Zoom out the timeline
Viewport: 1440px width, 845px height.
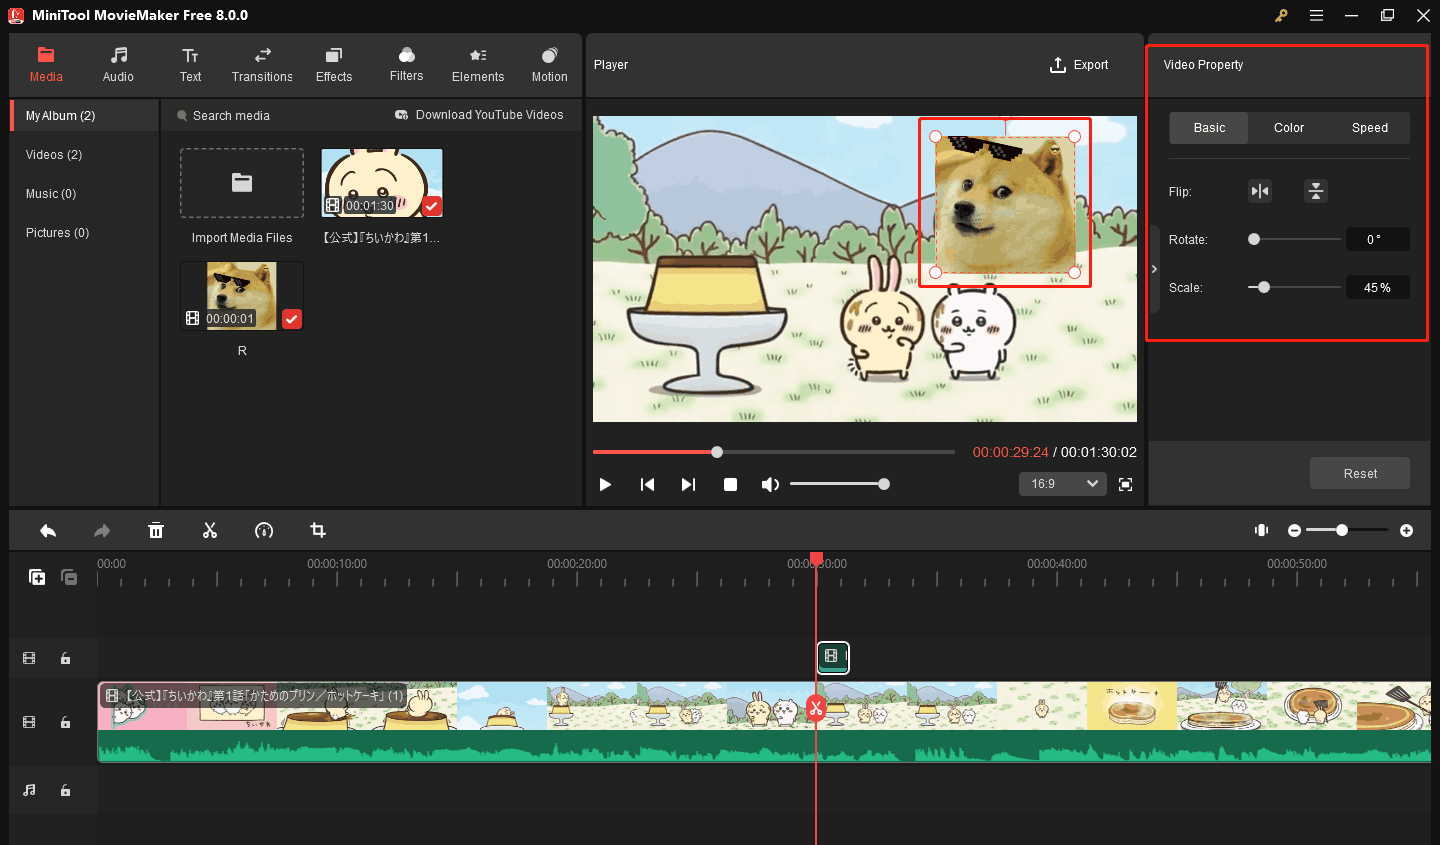[x=1294, y=531]
